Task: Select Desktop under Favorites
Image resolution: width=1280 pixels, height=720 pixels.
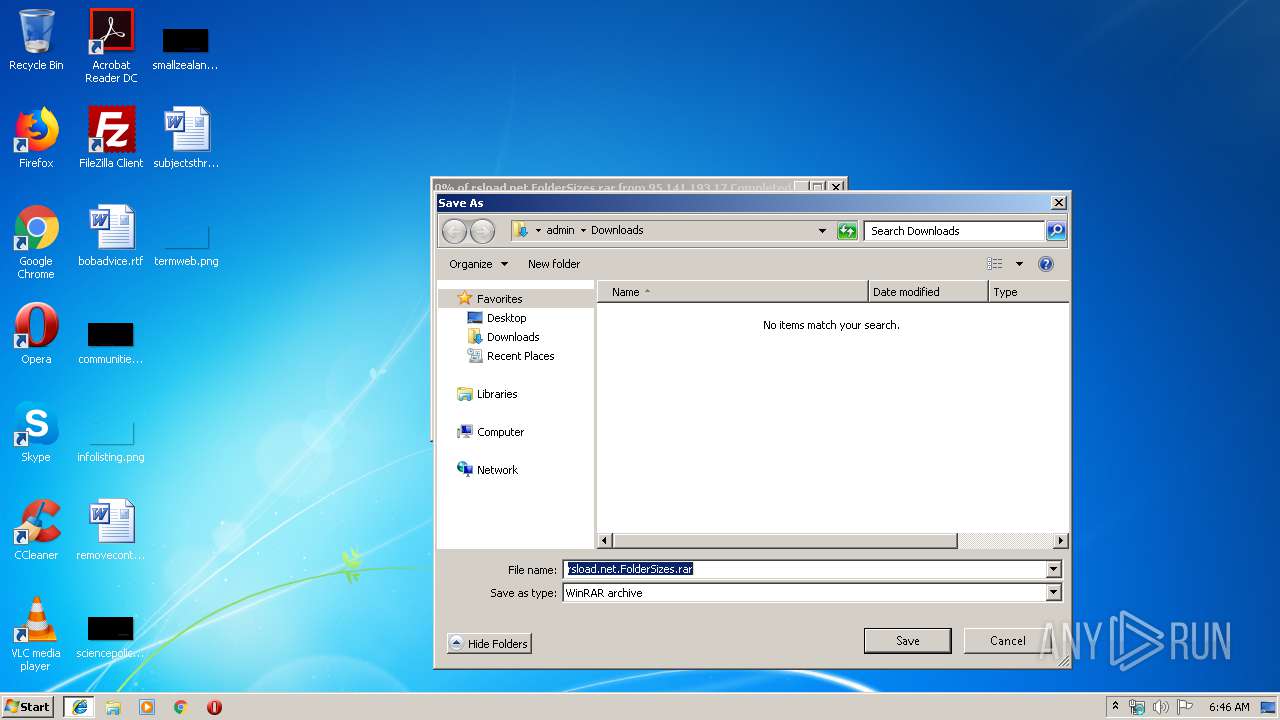Action: point(506,318)
